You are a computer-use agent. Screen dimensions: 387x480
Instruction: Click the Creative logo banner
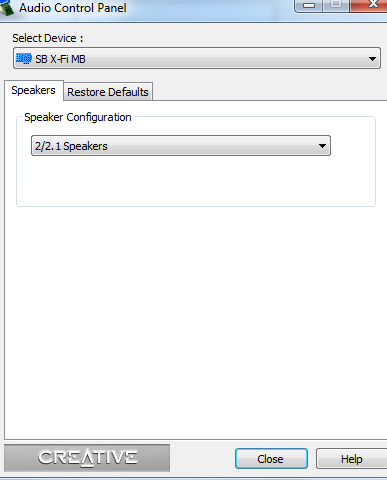pos(87,458)
